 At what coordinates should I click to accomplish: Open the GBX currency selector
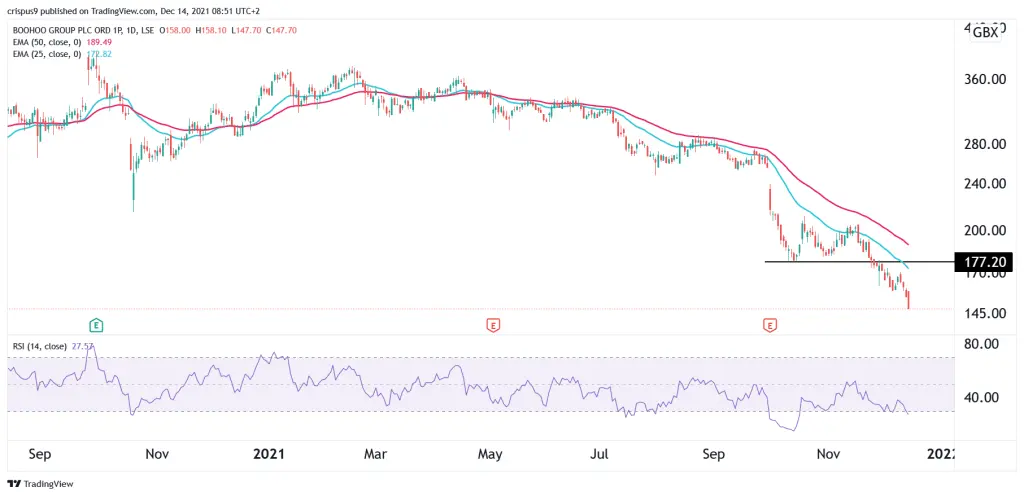(985, 33)
